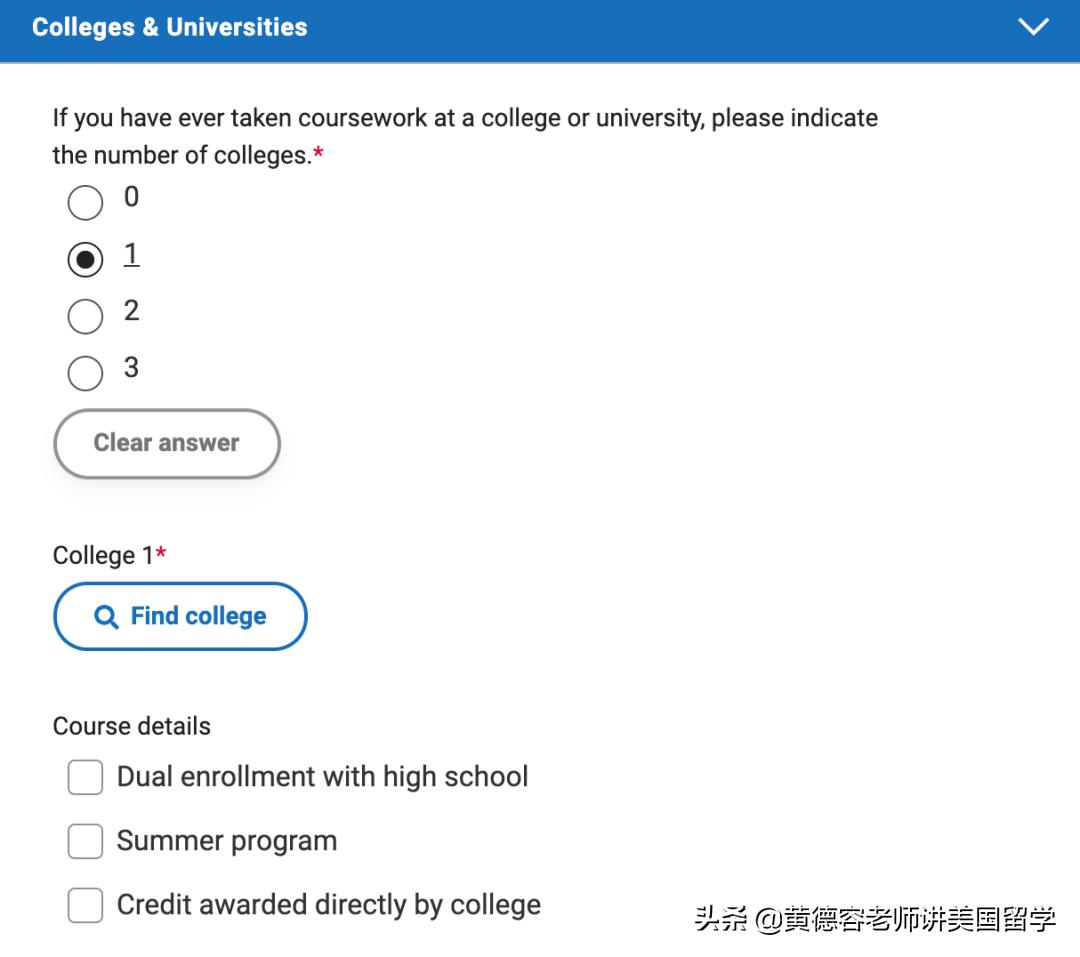Check the Summer program option
This screenshot has width=1080, height=957.
[x=85, y=841]
